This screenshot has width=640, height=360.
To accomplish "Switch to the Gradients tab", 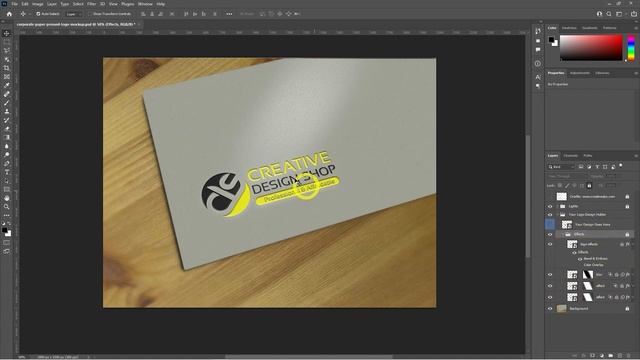I will [590, 28].
